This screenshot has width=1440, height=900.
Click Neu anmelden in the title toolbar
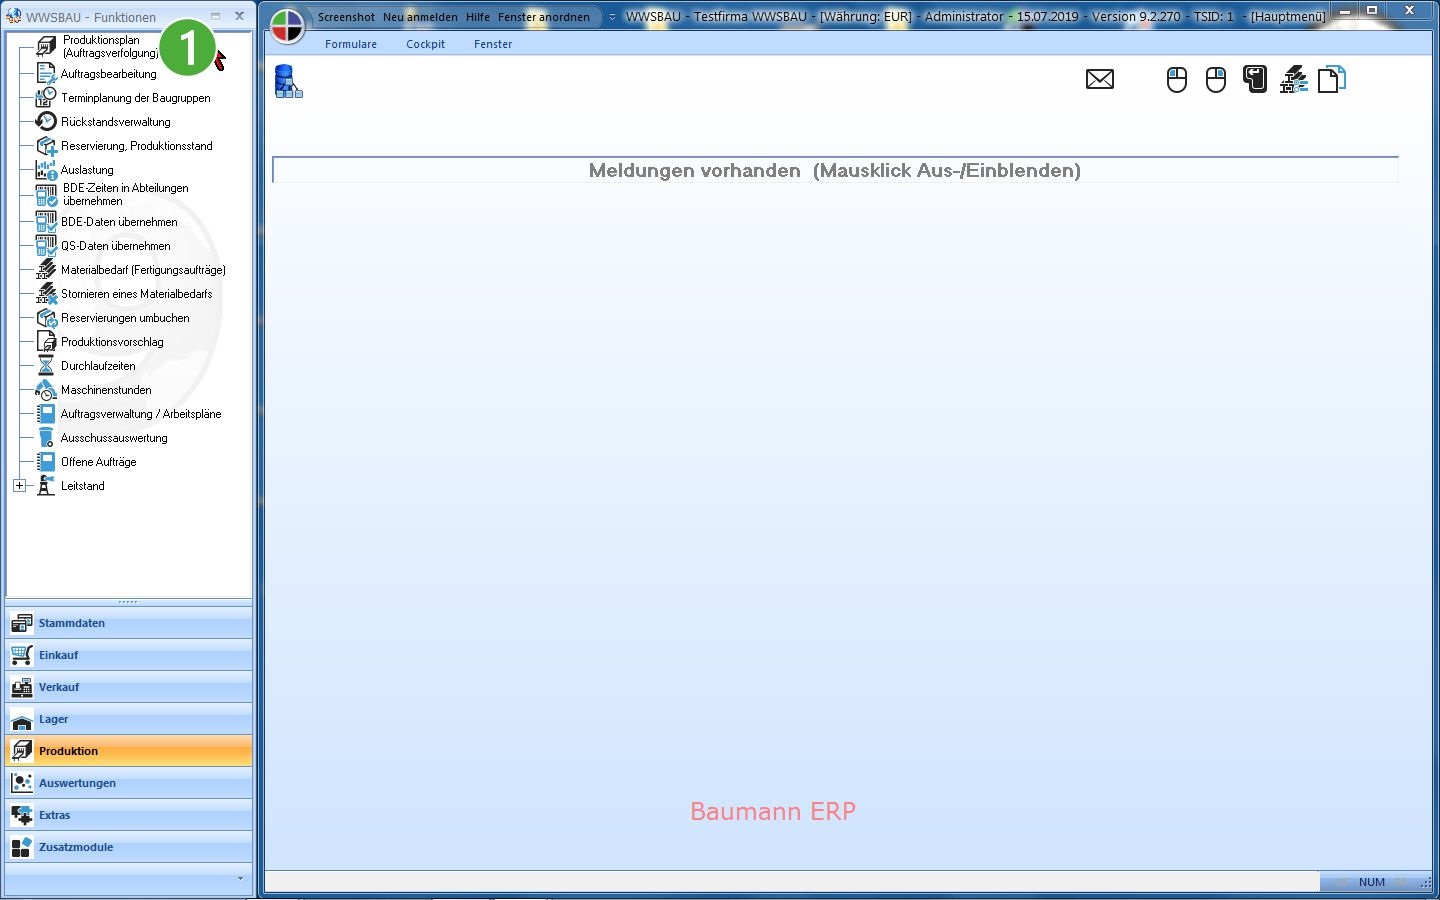click(420, 17)
